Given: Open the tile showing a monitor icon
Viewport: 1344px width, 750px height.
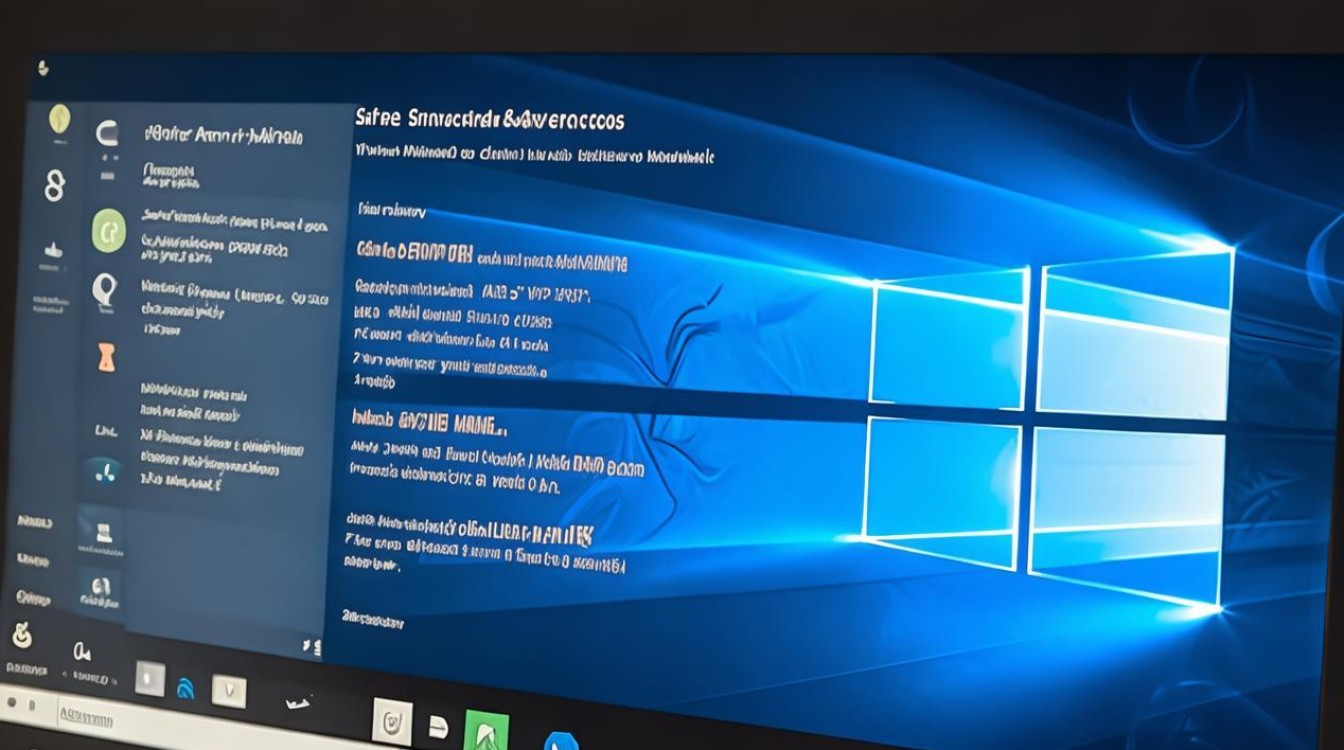Looking at the screenshot, I should click(x=102, y=533).
